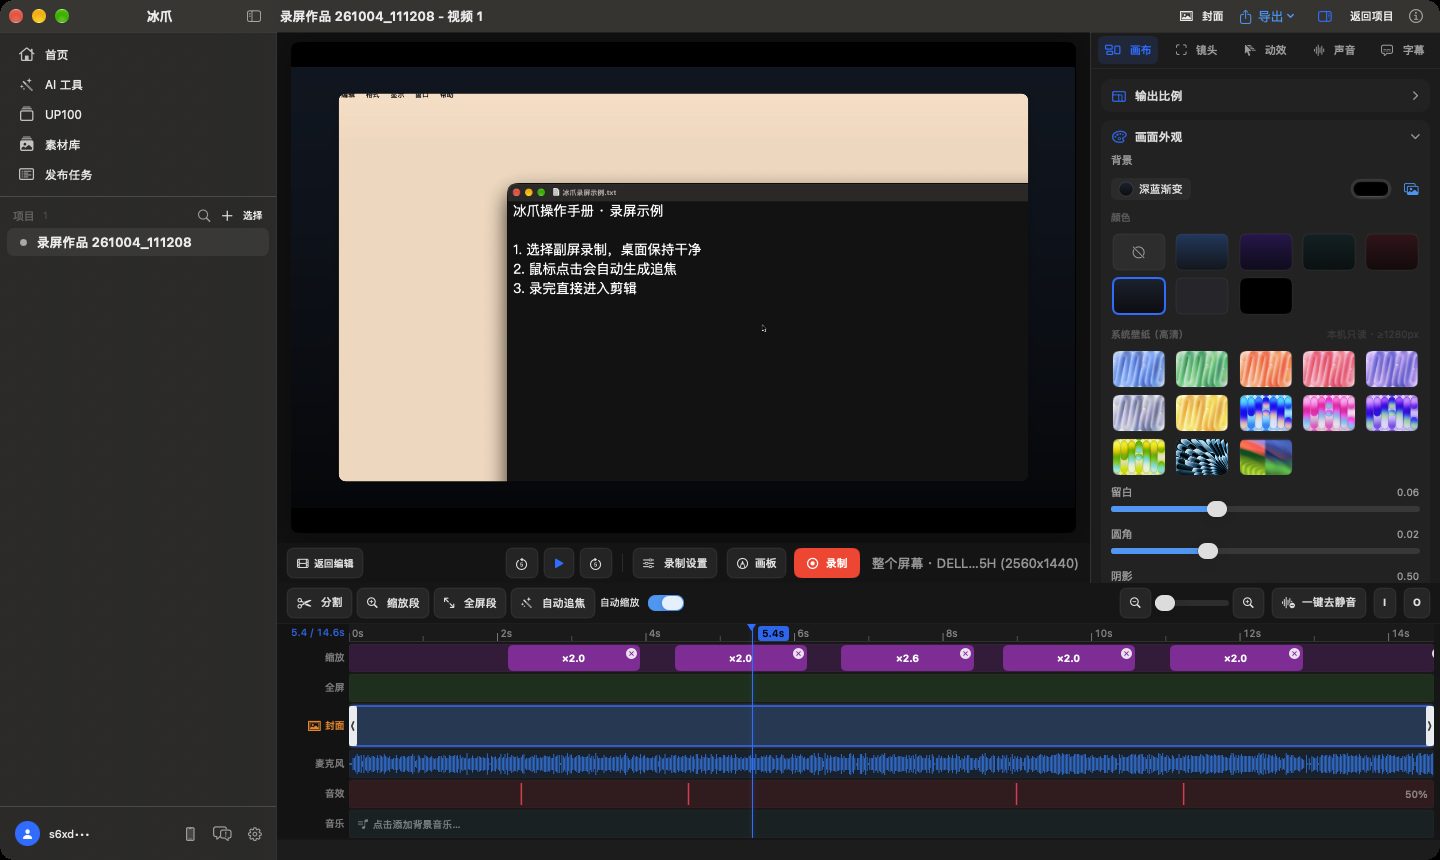This screenshot has width=1440, height=860.
Task: Select the pure black color swatch
Action: (1265, 296)
